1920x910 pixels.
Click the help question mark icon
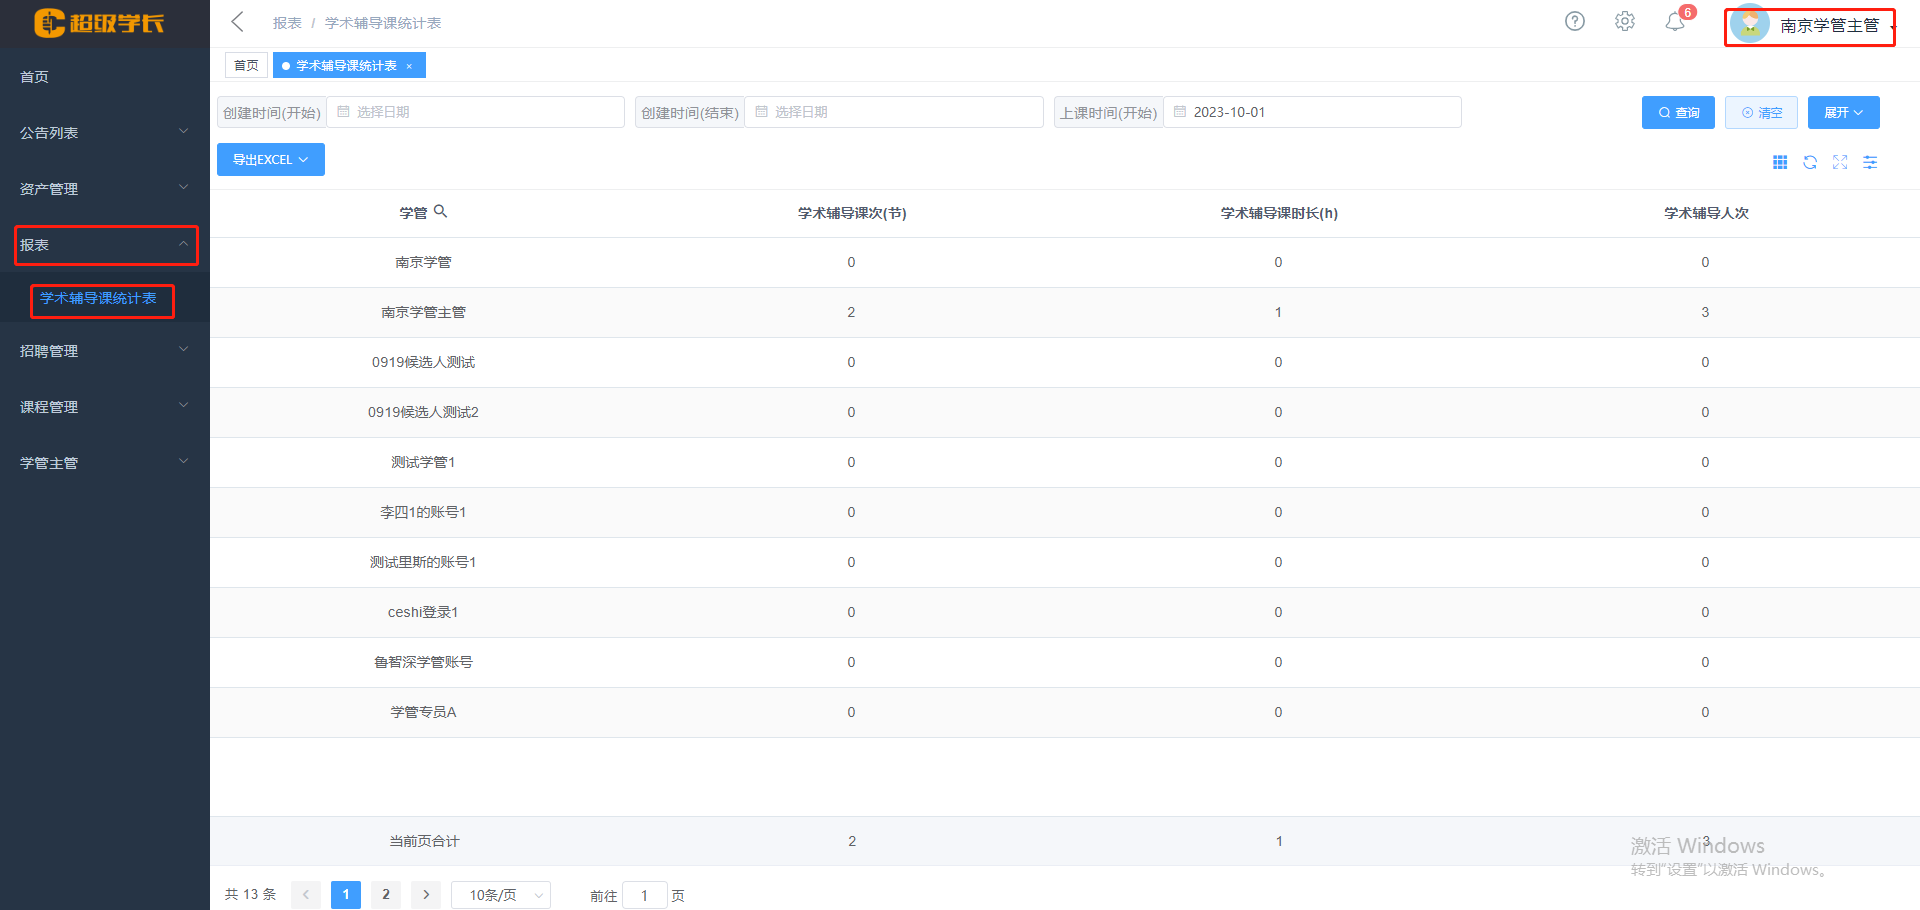(1574, 21)
